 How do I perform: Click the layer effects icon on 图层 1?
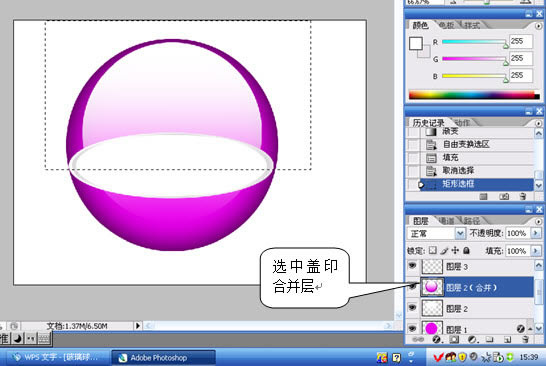tap(521, 328)
